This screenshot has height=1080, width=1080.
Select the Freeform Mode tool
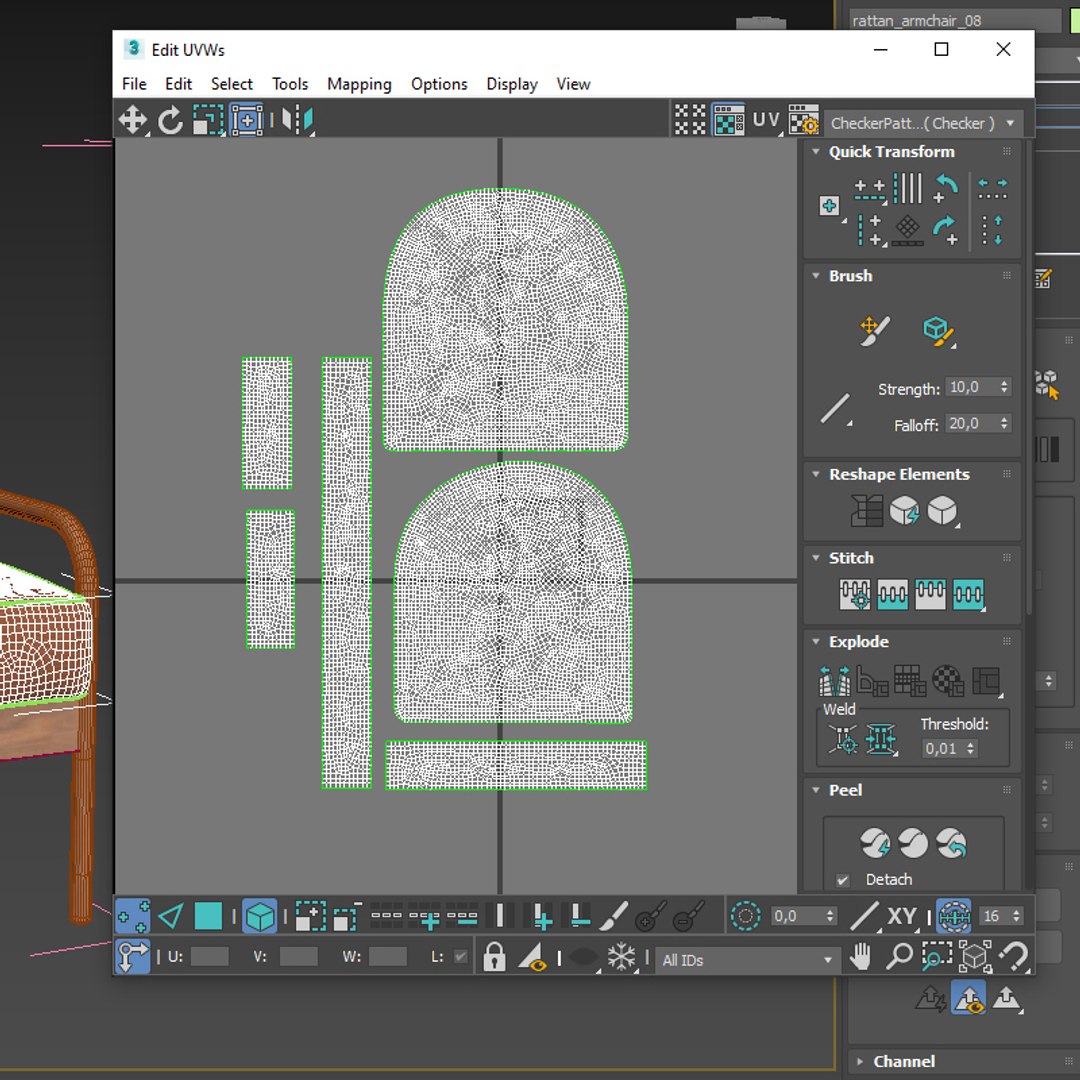(247, 120)
